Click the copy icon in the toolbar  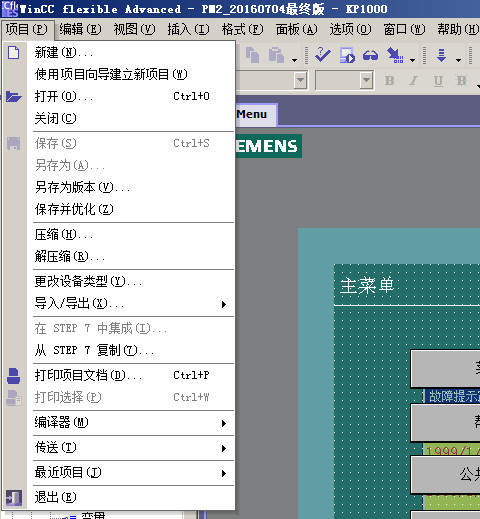click(252, 55)
